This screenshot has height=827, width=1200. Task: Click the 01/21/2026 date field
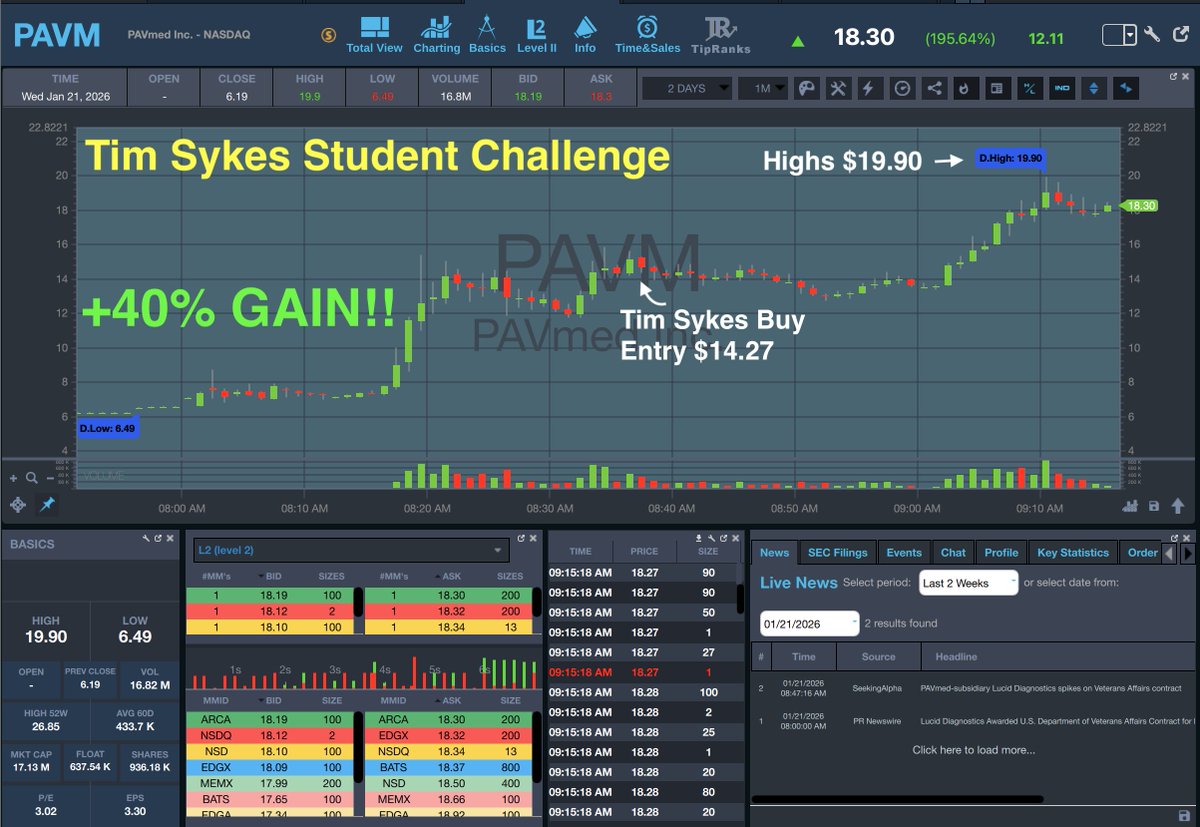coord(808,622)
